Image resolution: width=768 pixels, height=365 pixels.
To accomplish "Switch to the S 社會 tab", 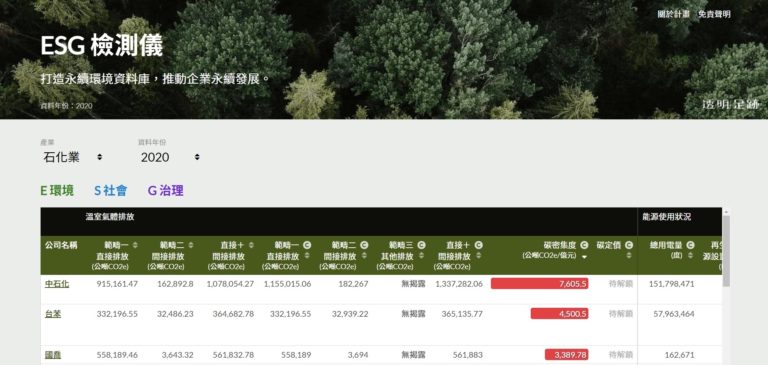I will click(x=111, y=191).
